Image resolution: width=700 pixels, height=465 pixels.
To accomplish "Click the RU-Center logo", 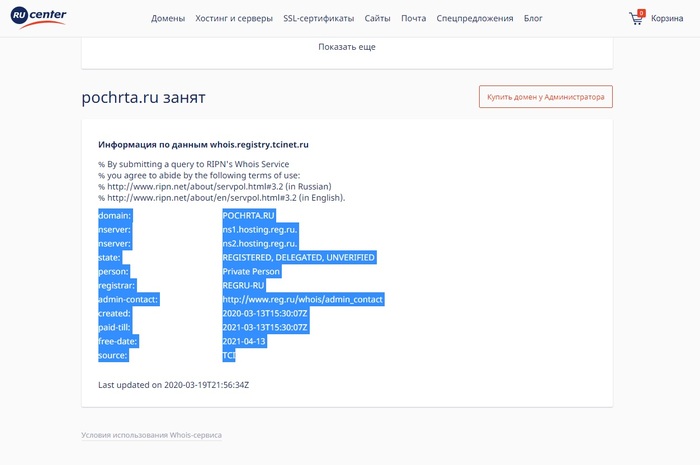I will point(40,18).
